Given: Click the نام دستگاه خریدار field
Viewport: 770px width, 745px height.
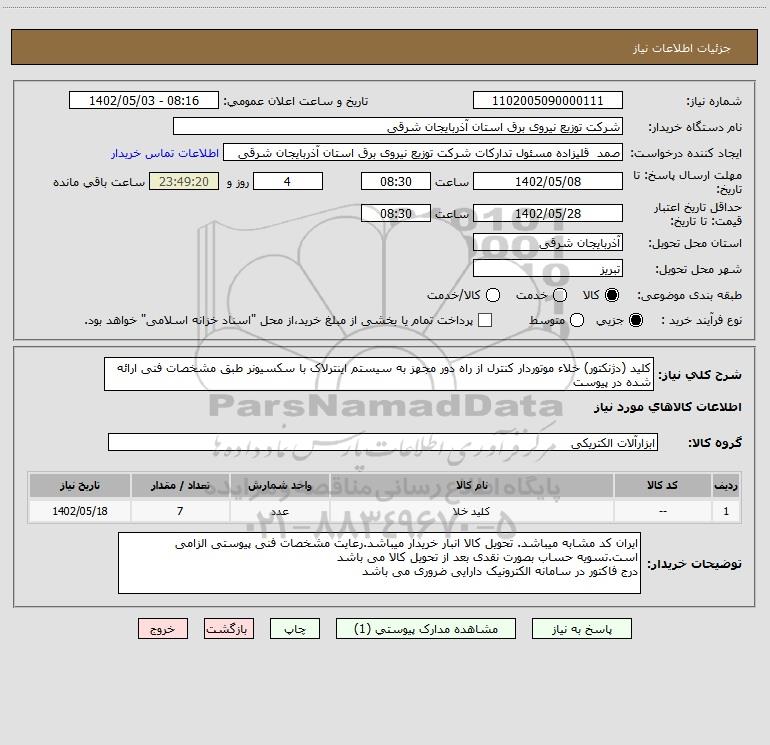Looking at the screenshot, I should (x=398, y=127).
